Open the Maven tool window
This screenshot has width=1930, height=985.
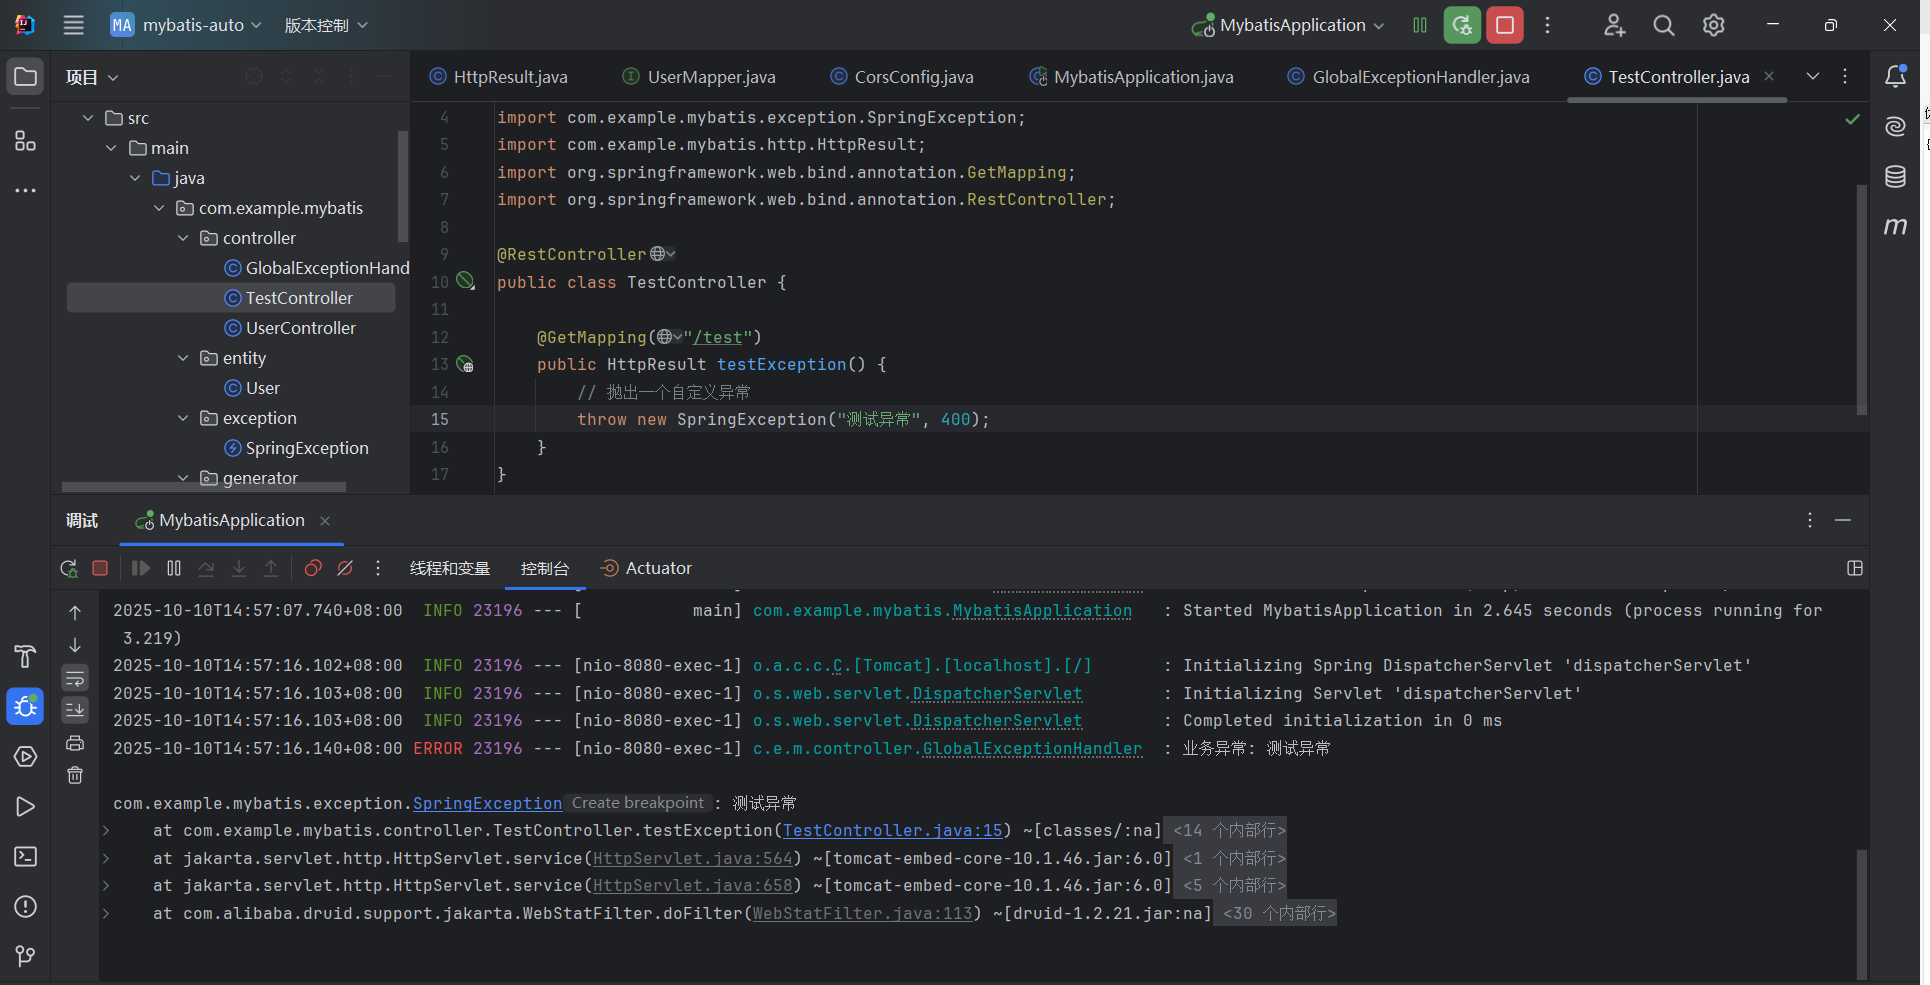(1895, 227)
